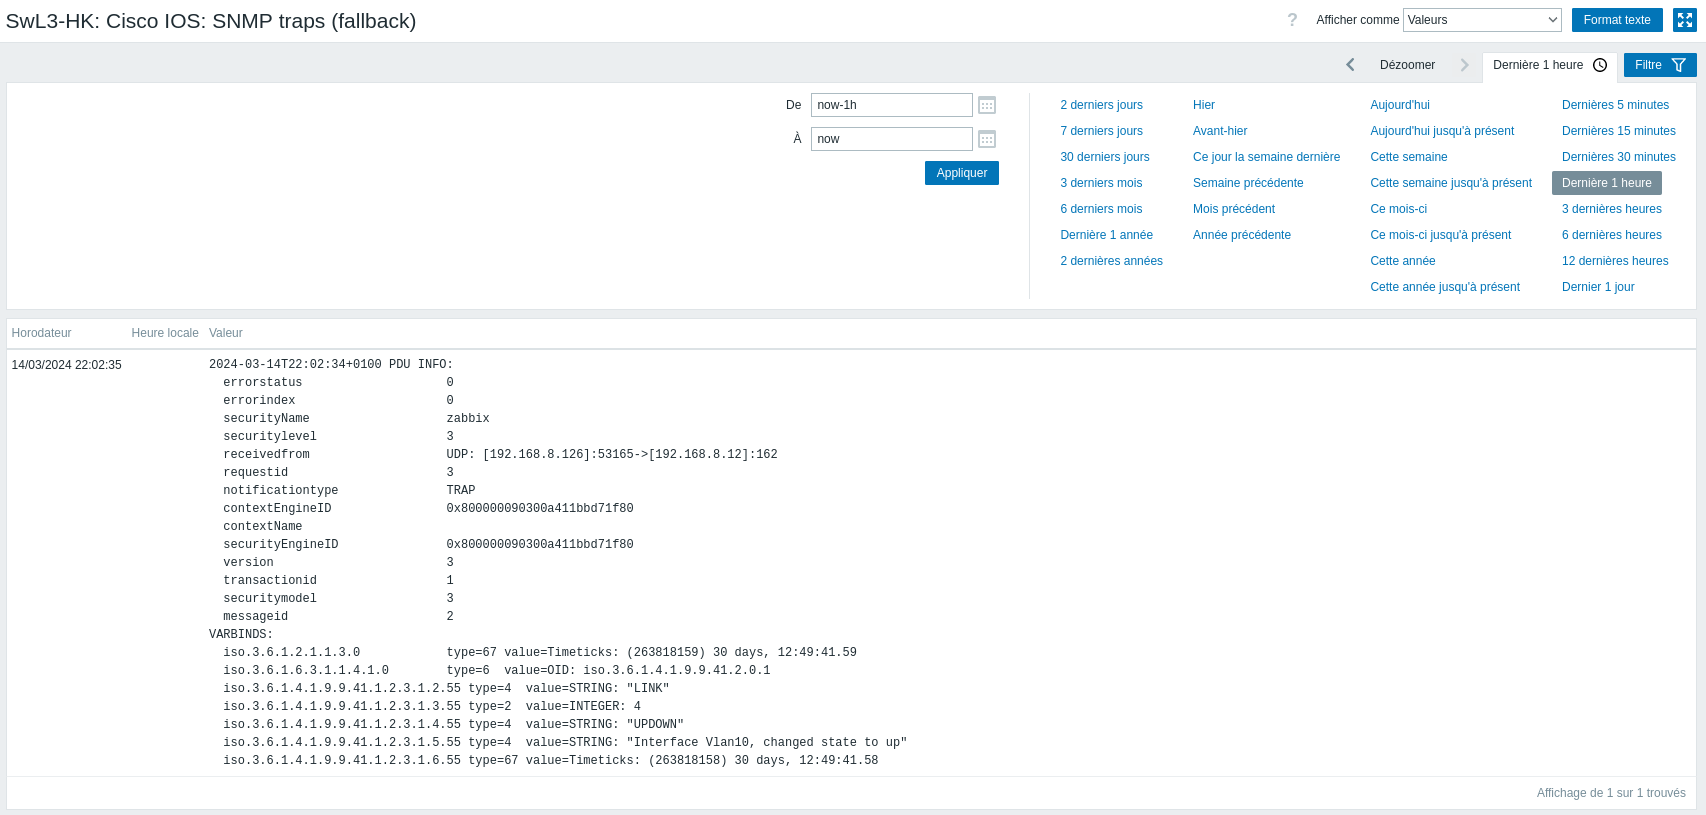Screen dimensions: 1706x815
Task: Pick the Aujourd'hui time range
Action: click(1399, 105)
